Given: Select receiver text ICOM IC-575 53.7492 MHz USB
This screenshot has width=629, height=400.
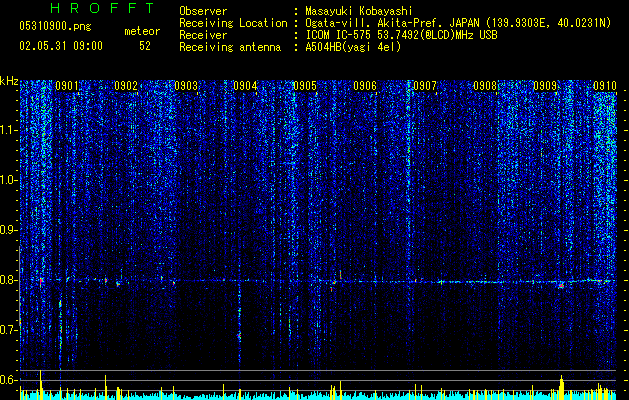Looking at the screenshot, I should point(401,35).
